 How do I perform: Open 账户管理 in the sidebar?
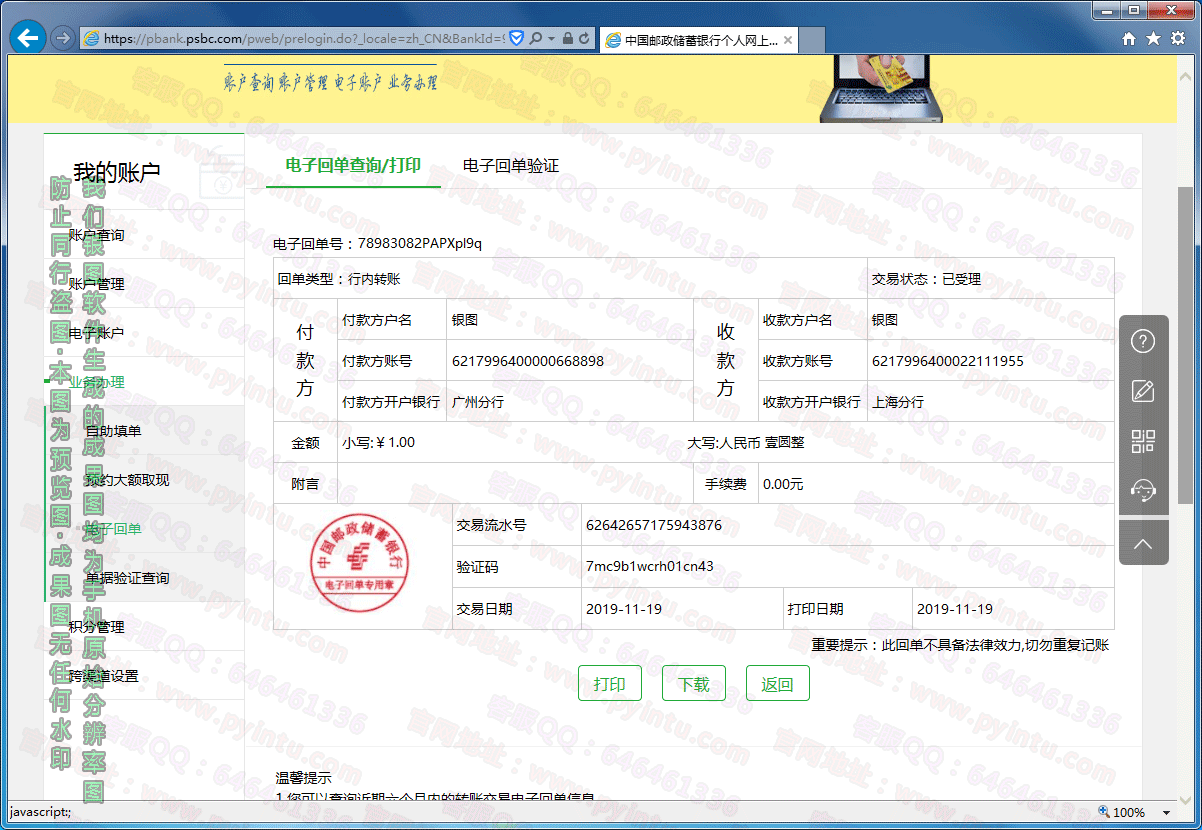[97, 284]
